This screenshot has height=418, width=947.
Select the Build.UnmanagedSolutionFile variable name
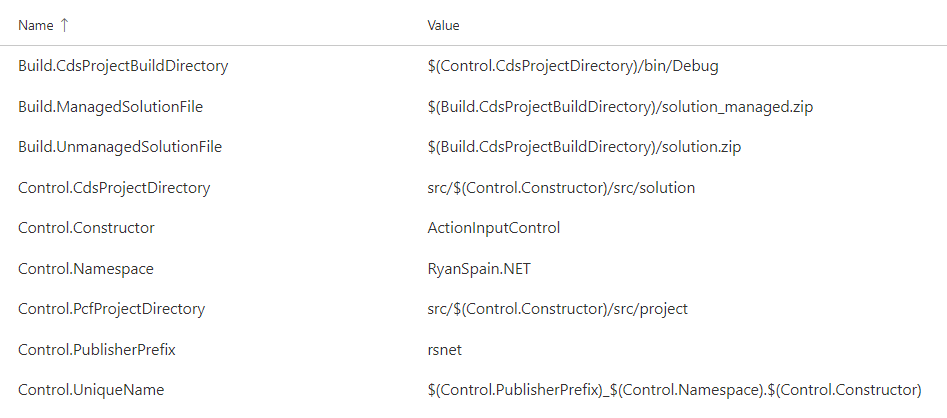tap(120, 147)
